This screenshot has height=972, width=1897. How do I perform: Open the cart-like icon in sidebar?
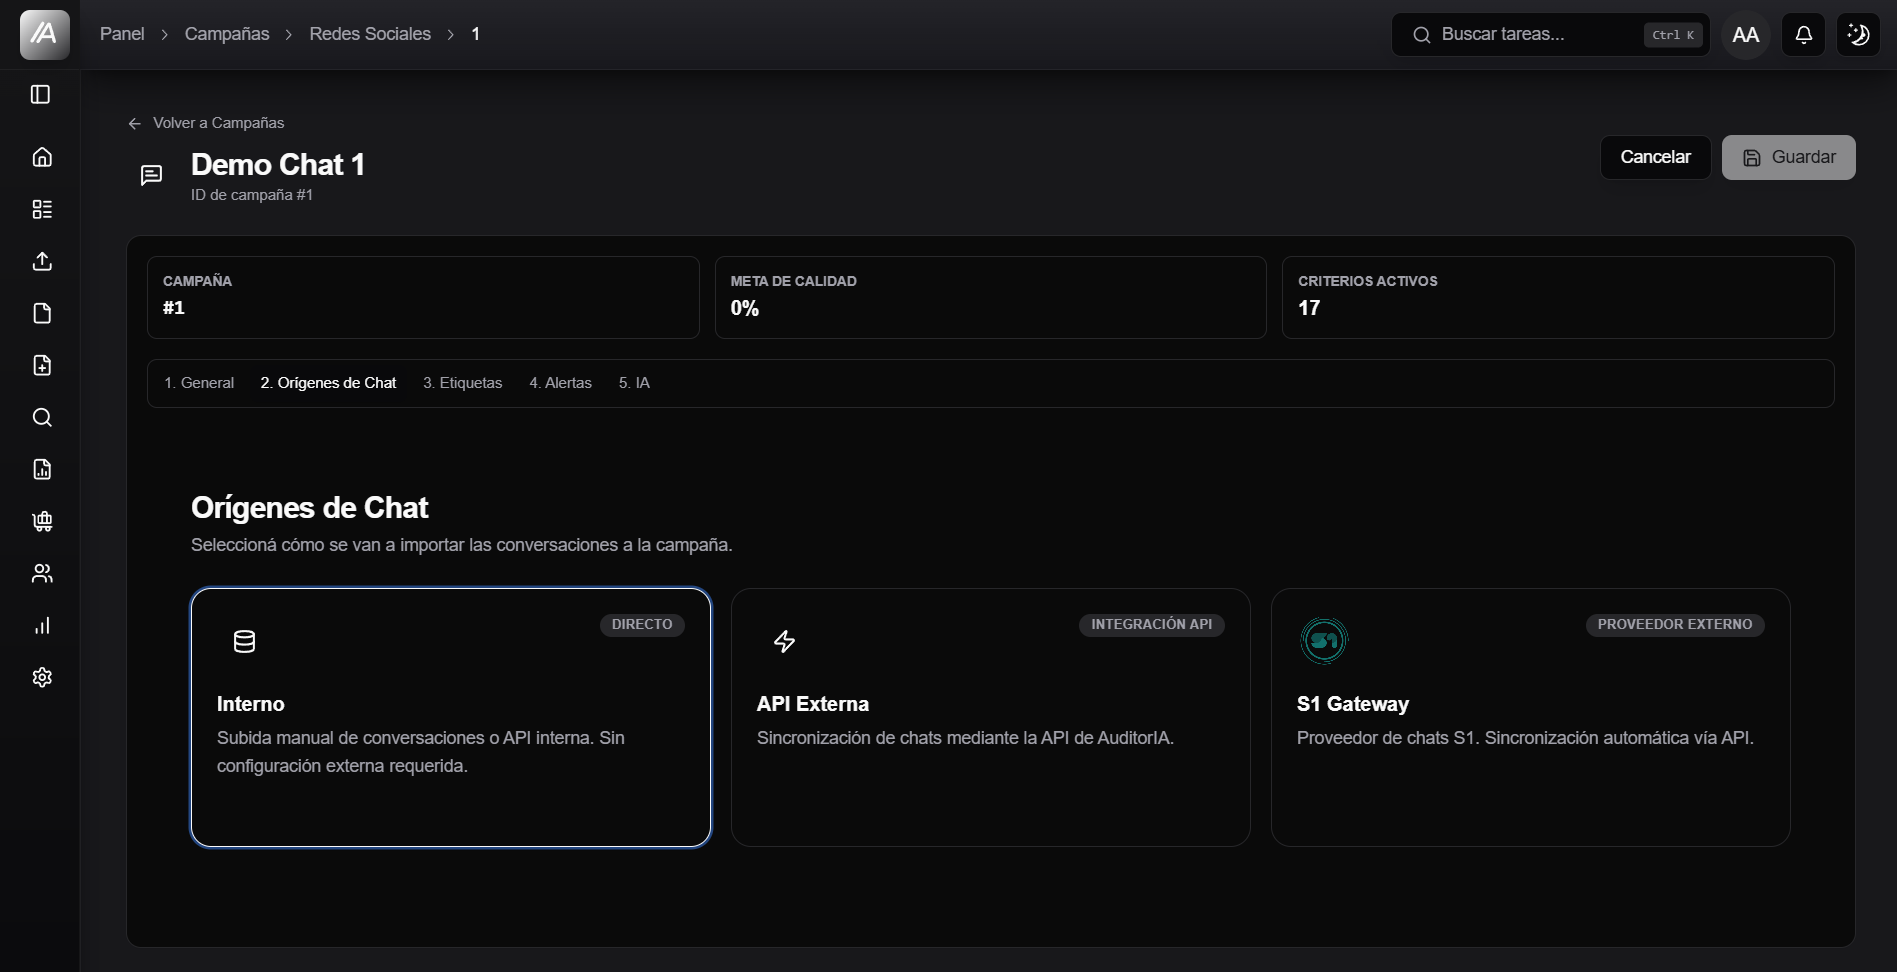(x=42, y=521)
